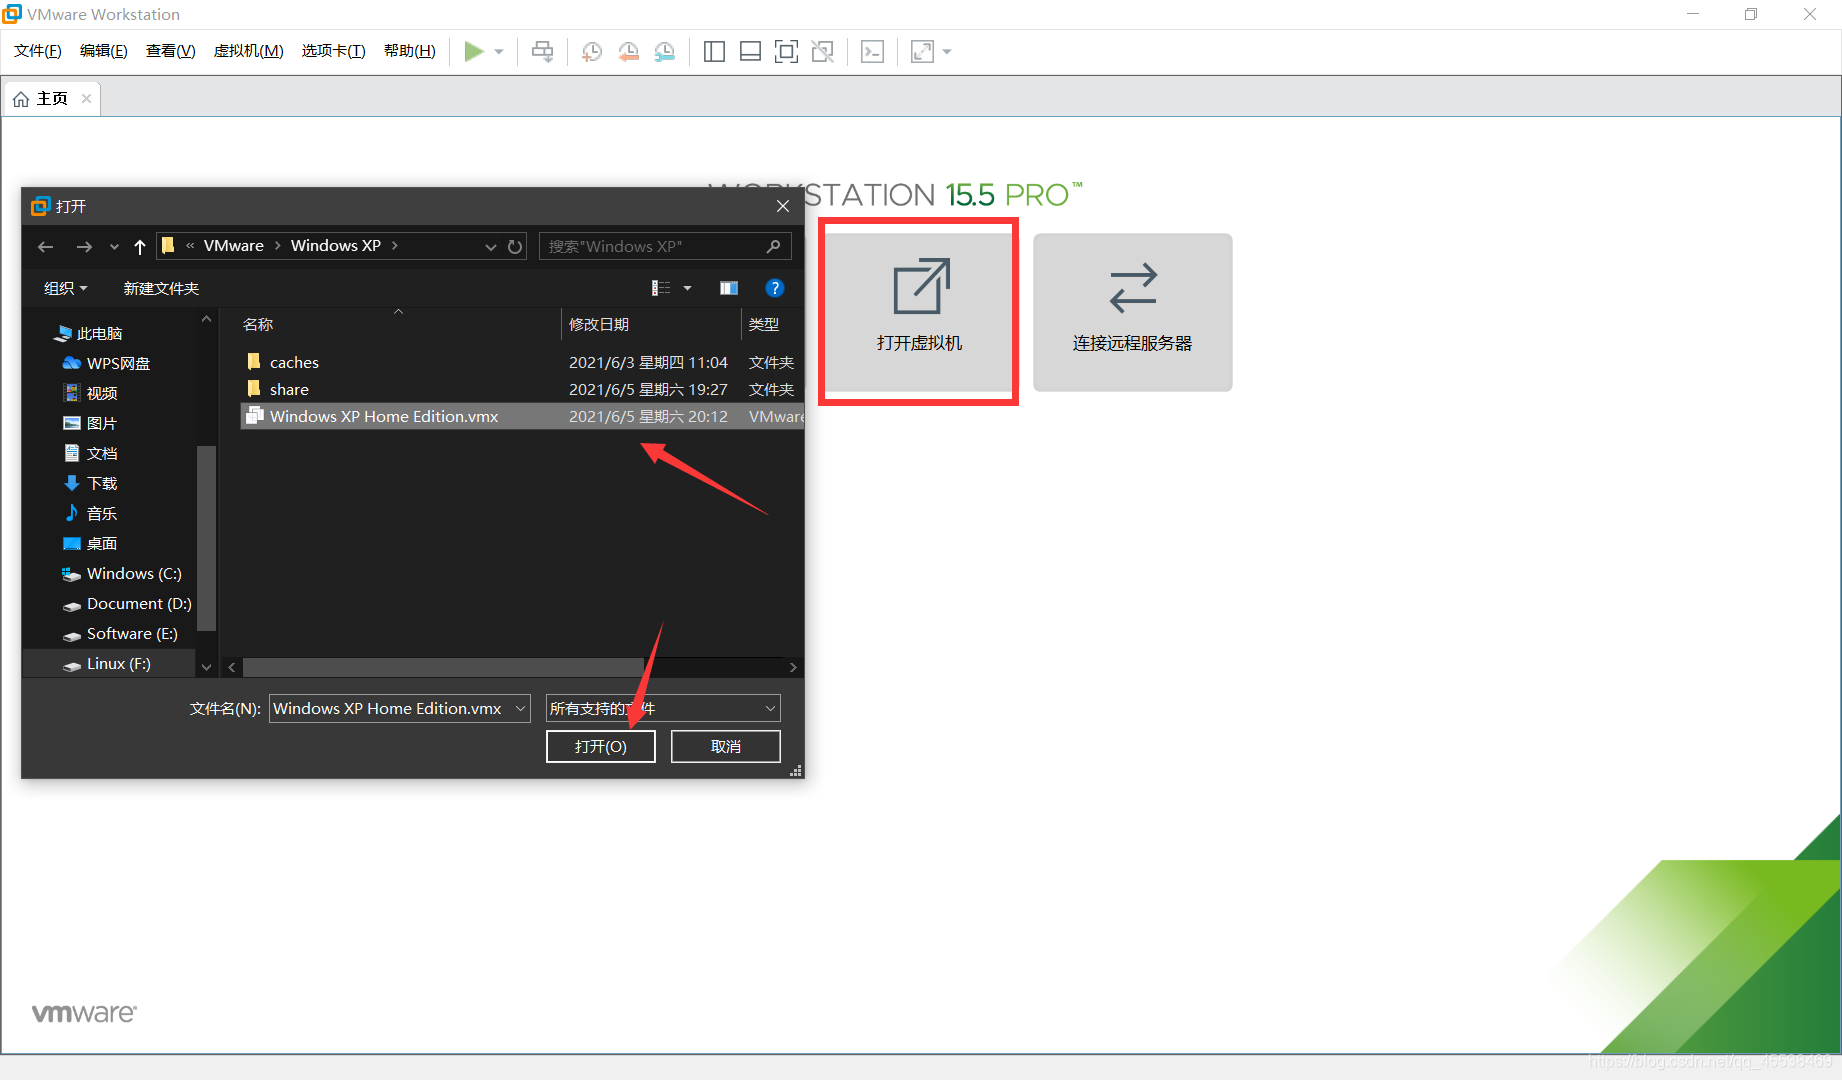
Task: Expand the address bar history dropdown
Action: [x=490, y=247]
